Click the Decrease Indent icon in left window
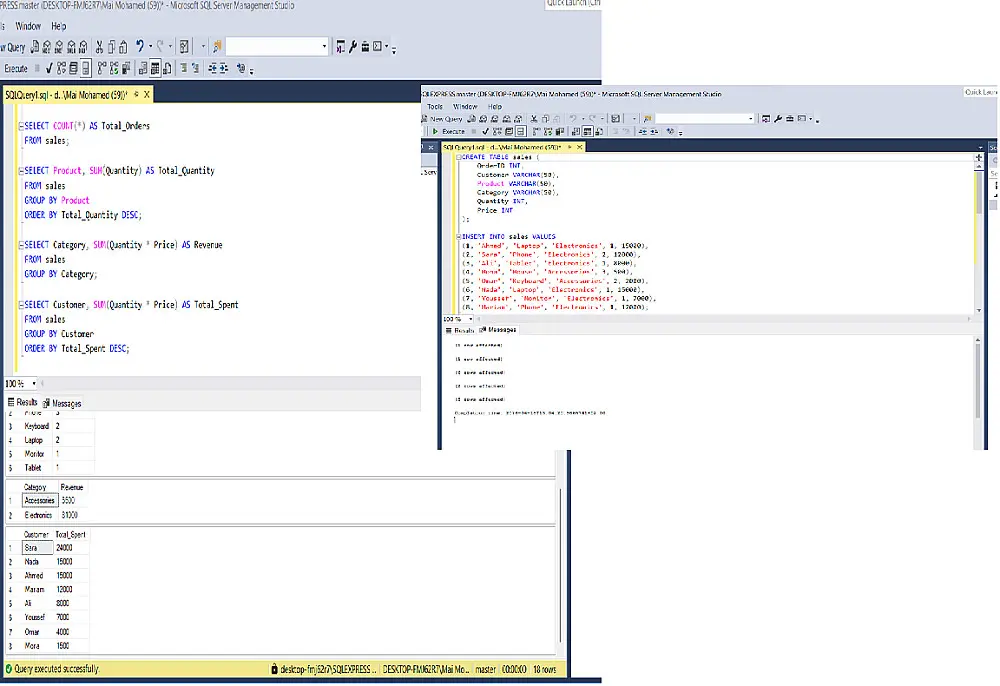The width and height of the screenshot is (1000, 686). [212, 68]
